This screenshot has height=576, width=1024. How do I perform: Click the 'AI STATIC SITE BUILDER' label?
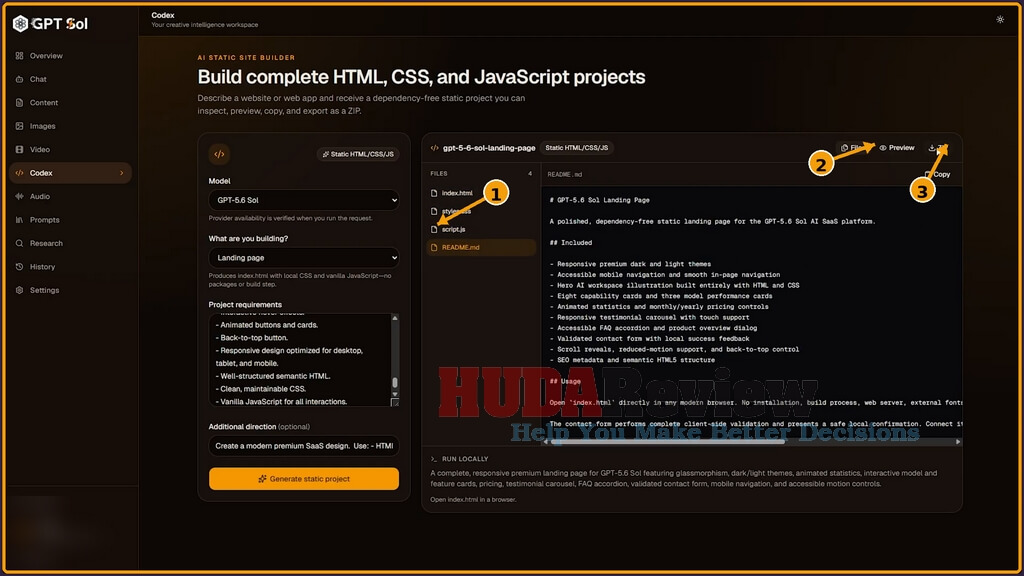pos(246,57)
